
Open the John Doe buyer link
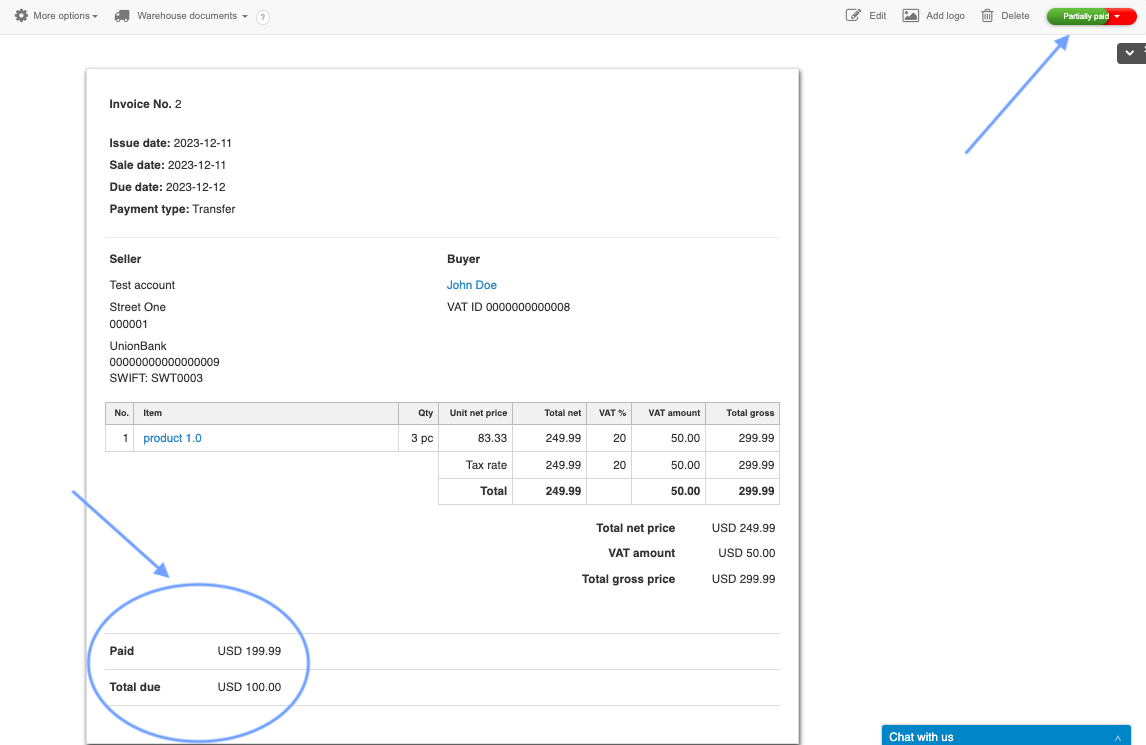pos(472,285)
